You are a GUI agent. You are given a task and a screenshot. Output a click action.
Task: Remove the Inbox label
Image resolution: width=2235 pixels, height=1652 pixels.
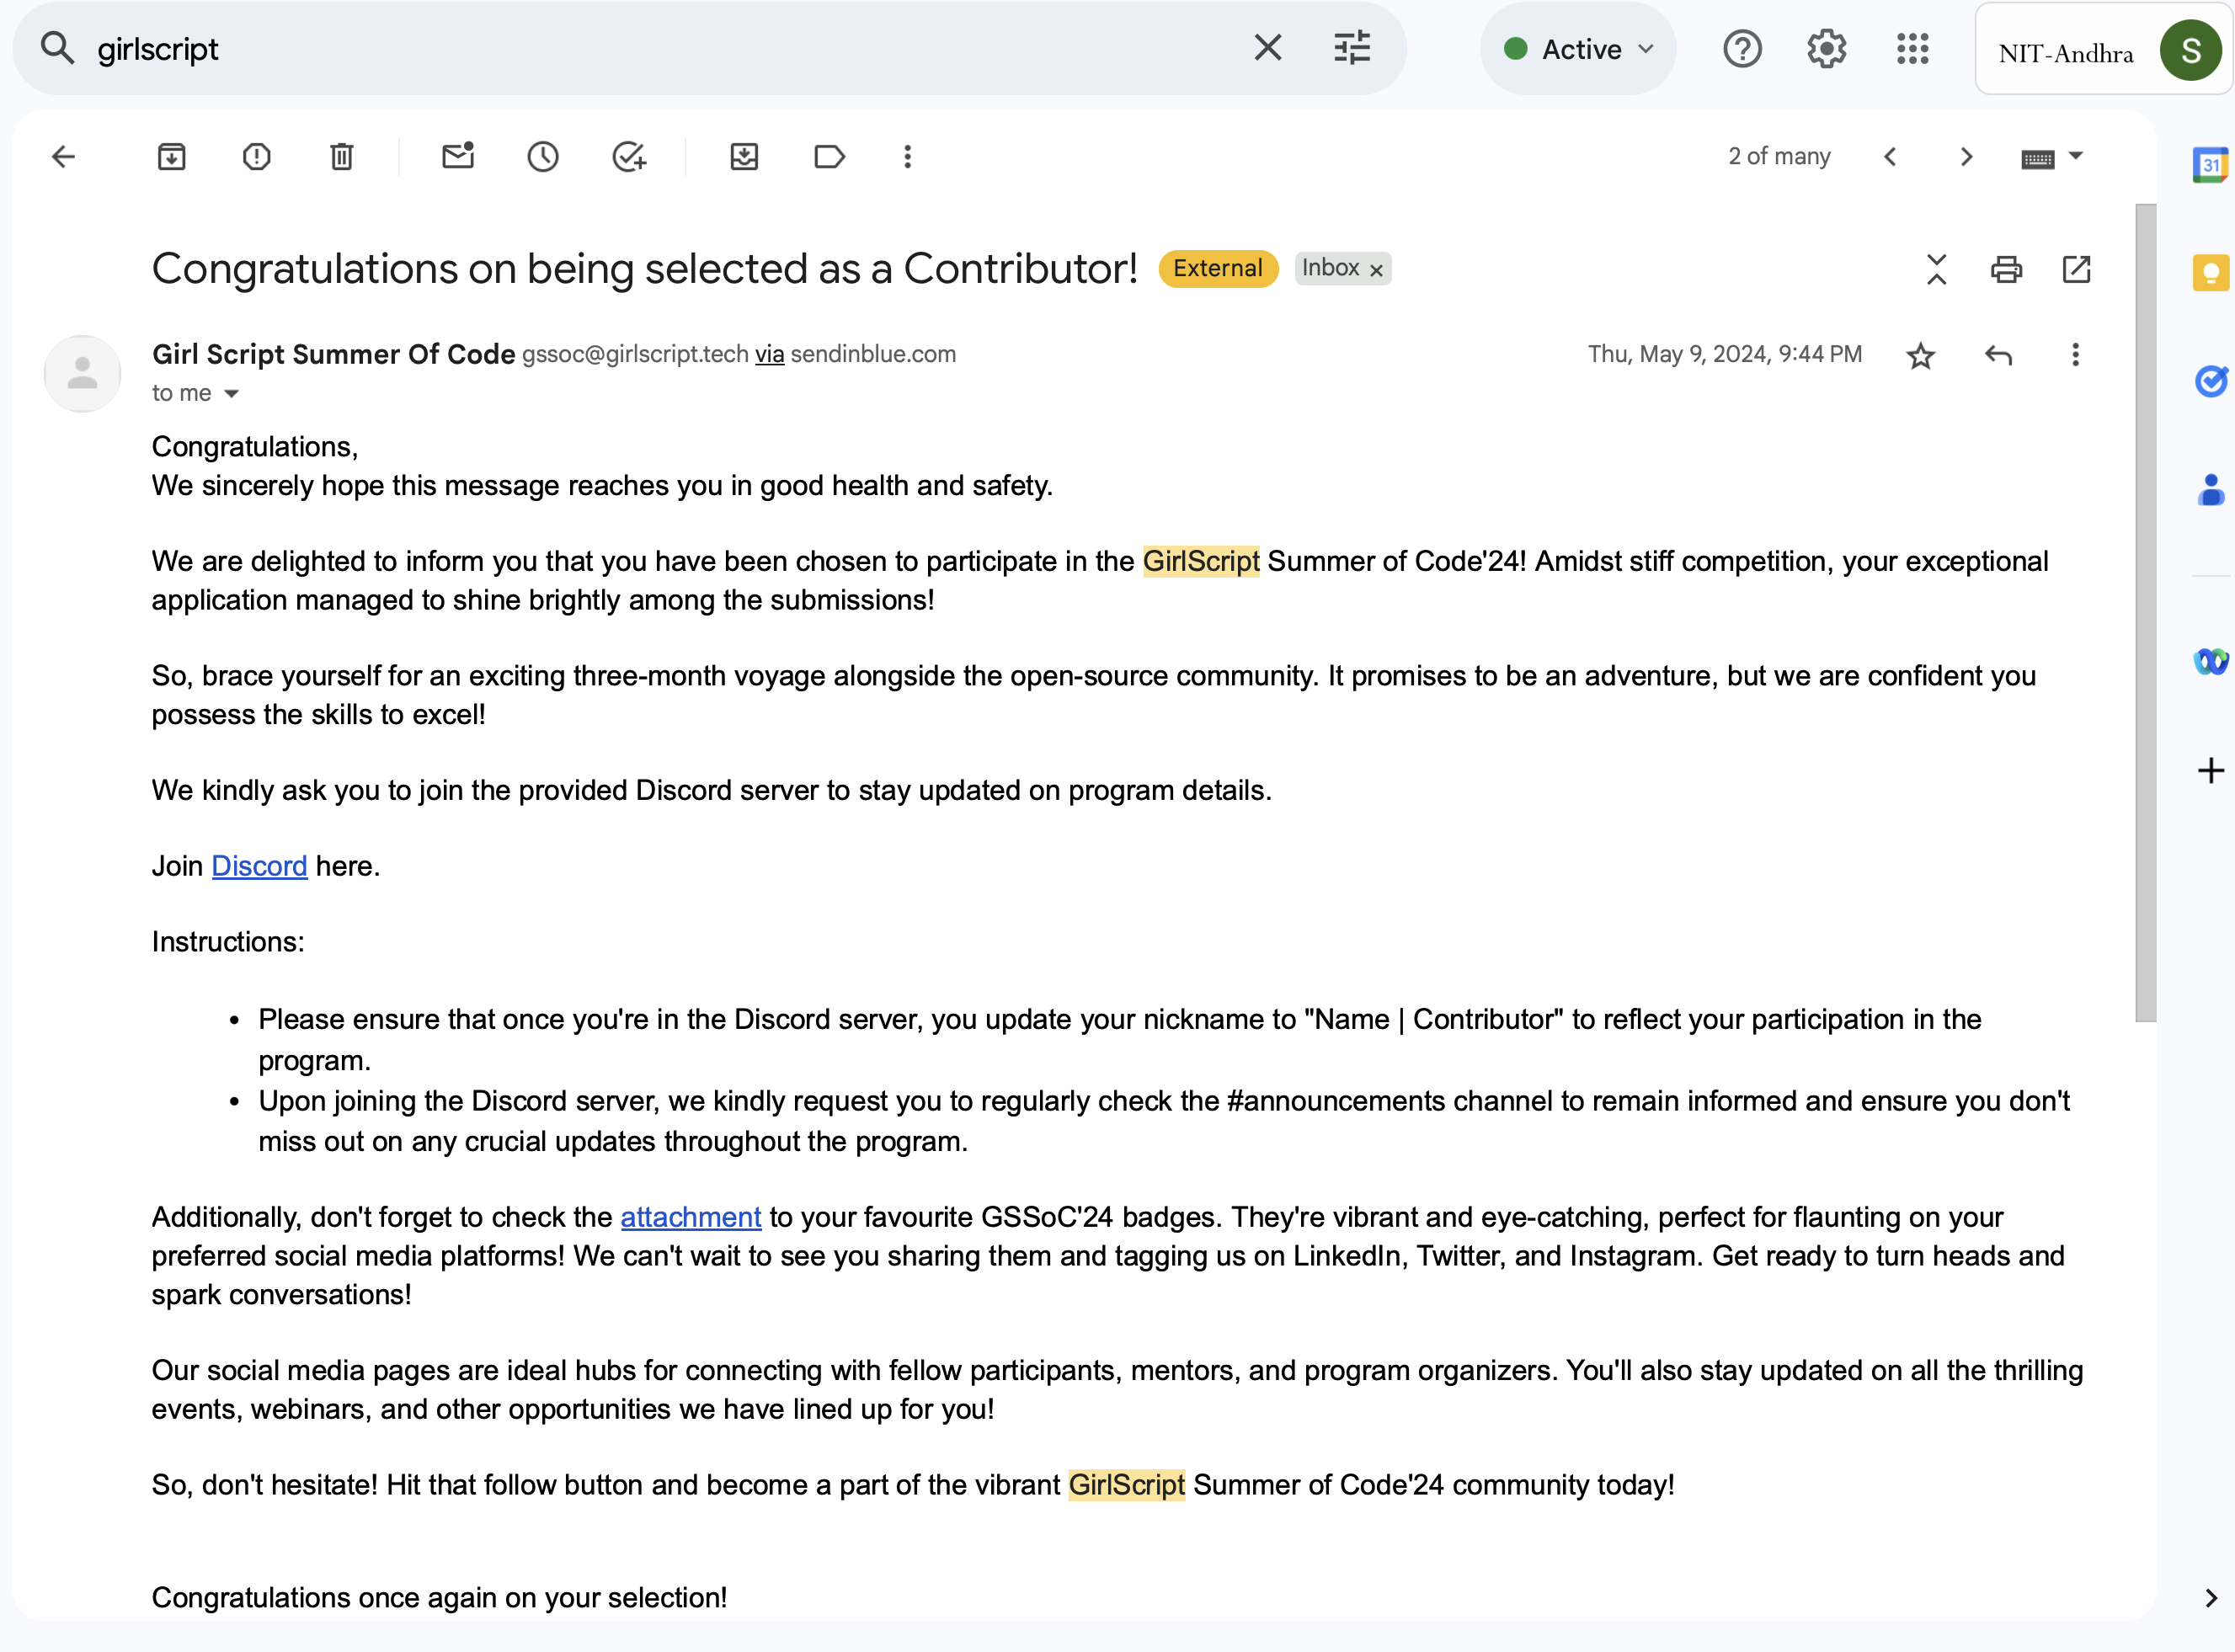pos(1376,270)
